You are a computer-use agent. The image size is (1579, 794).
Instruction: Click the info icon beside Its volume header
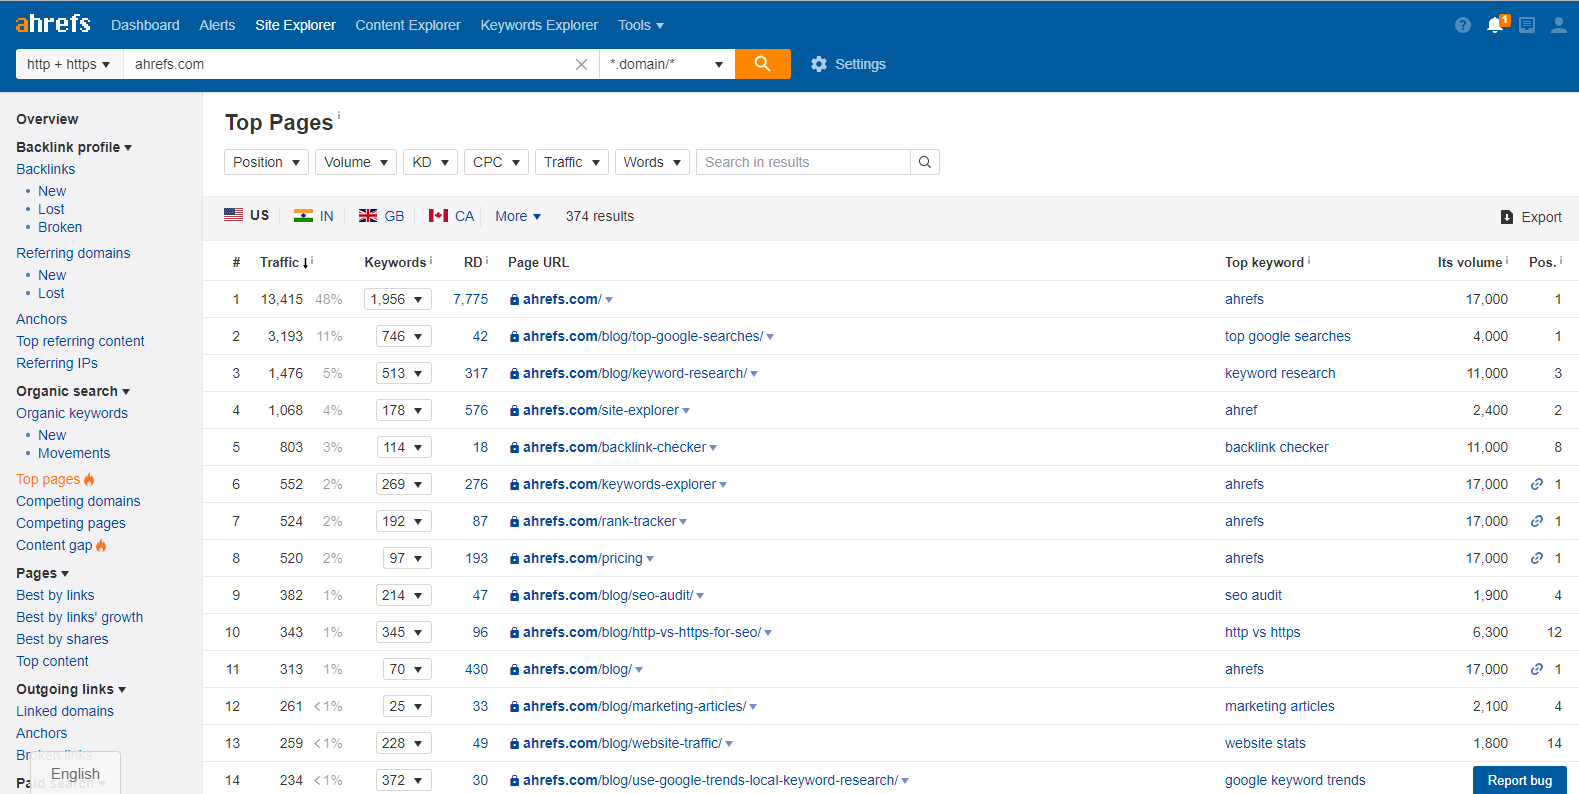[x=1507, y=260]
